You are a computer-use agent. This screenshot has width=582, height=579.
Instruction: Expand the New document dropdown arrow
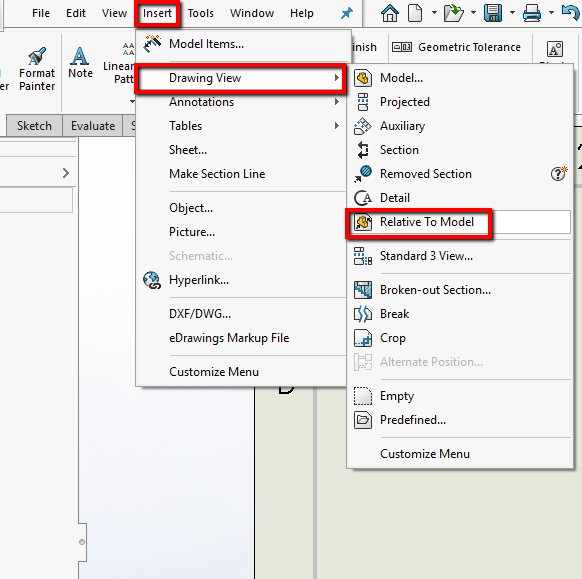(x=434, y=13)
